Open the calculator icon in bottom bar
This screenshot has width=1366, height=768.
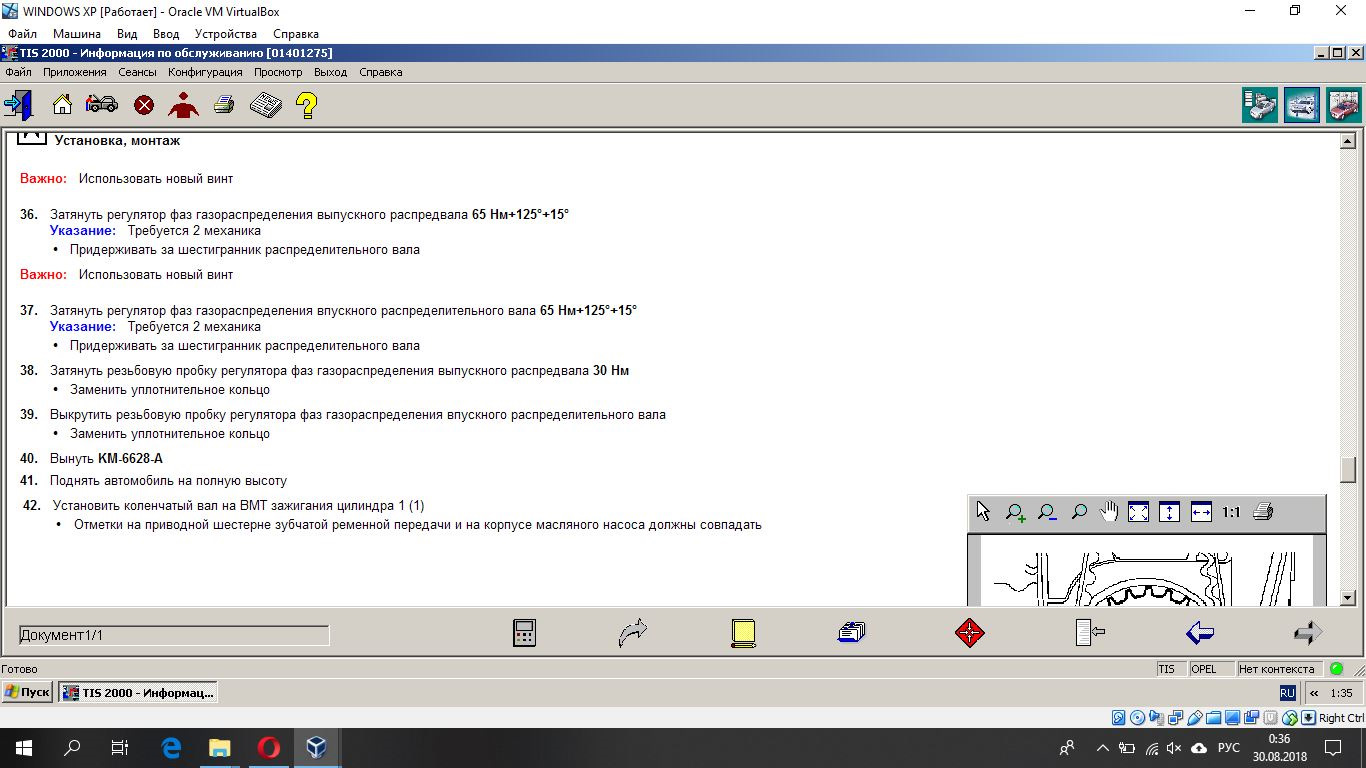point(524,633)
